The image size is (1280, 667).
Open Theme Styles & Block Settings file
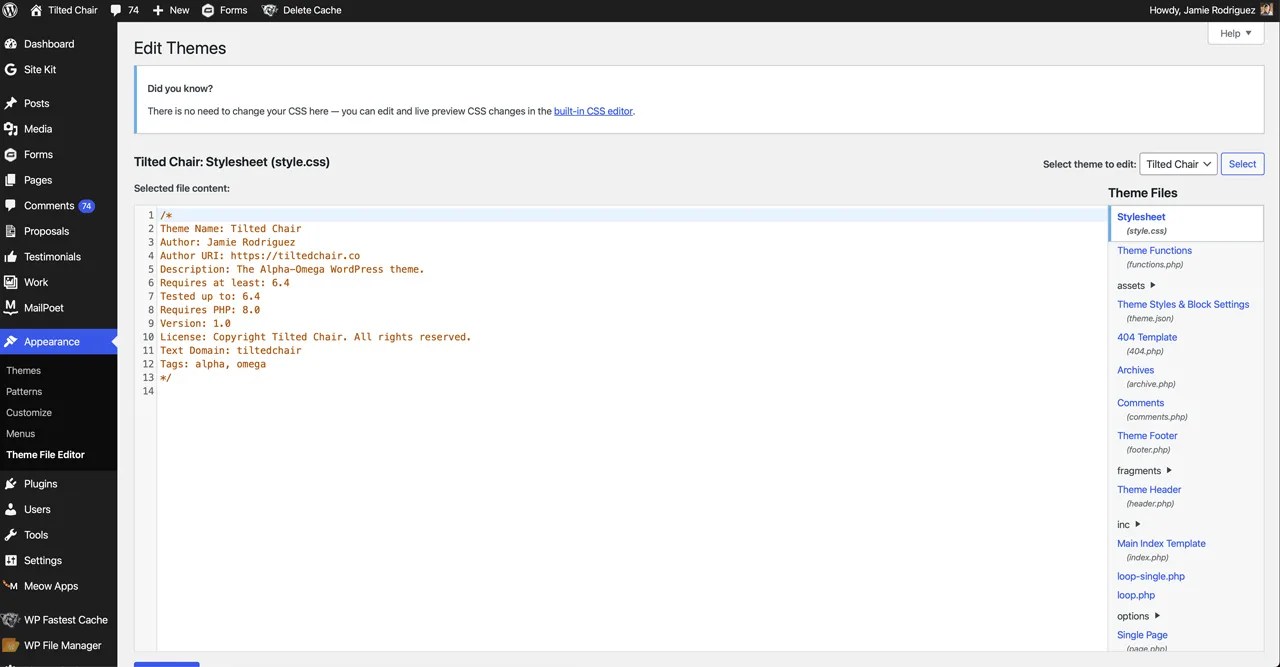point(1183,305)
